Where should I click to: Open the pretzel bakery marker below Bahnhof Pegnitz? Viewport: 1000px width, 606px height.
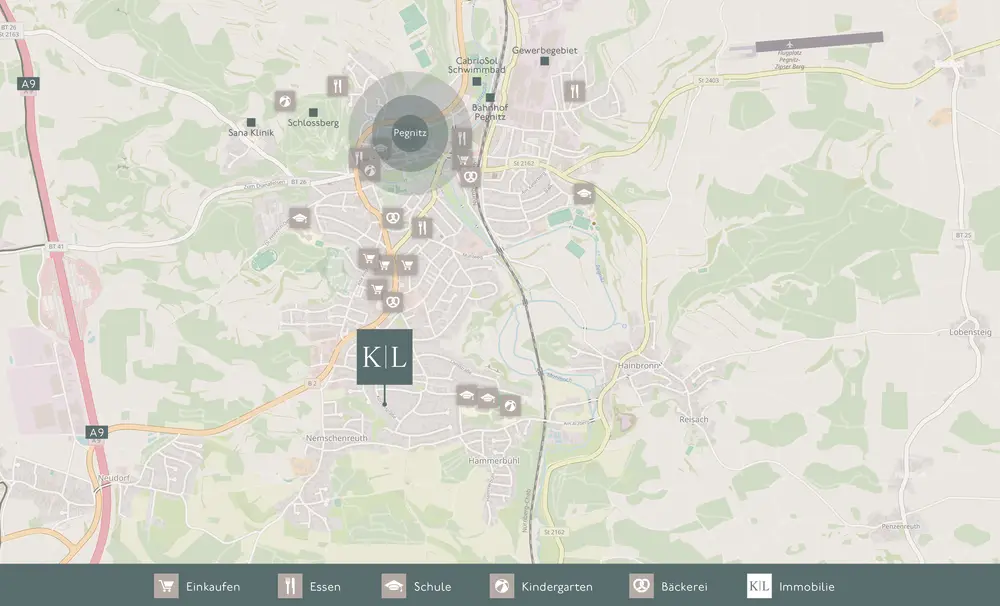[471, 177]
